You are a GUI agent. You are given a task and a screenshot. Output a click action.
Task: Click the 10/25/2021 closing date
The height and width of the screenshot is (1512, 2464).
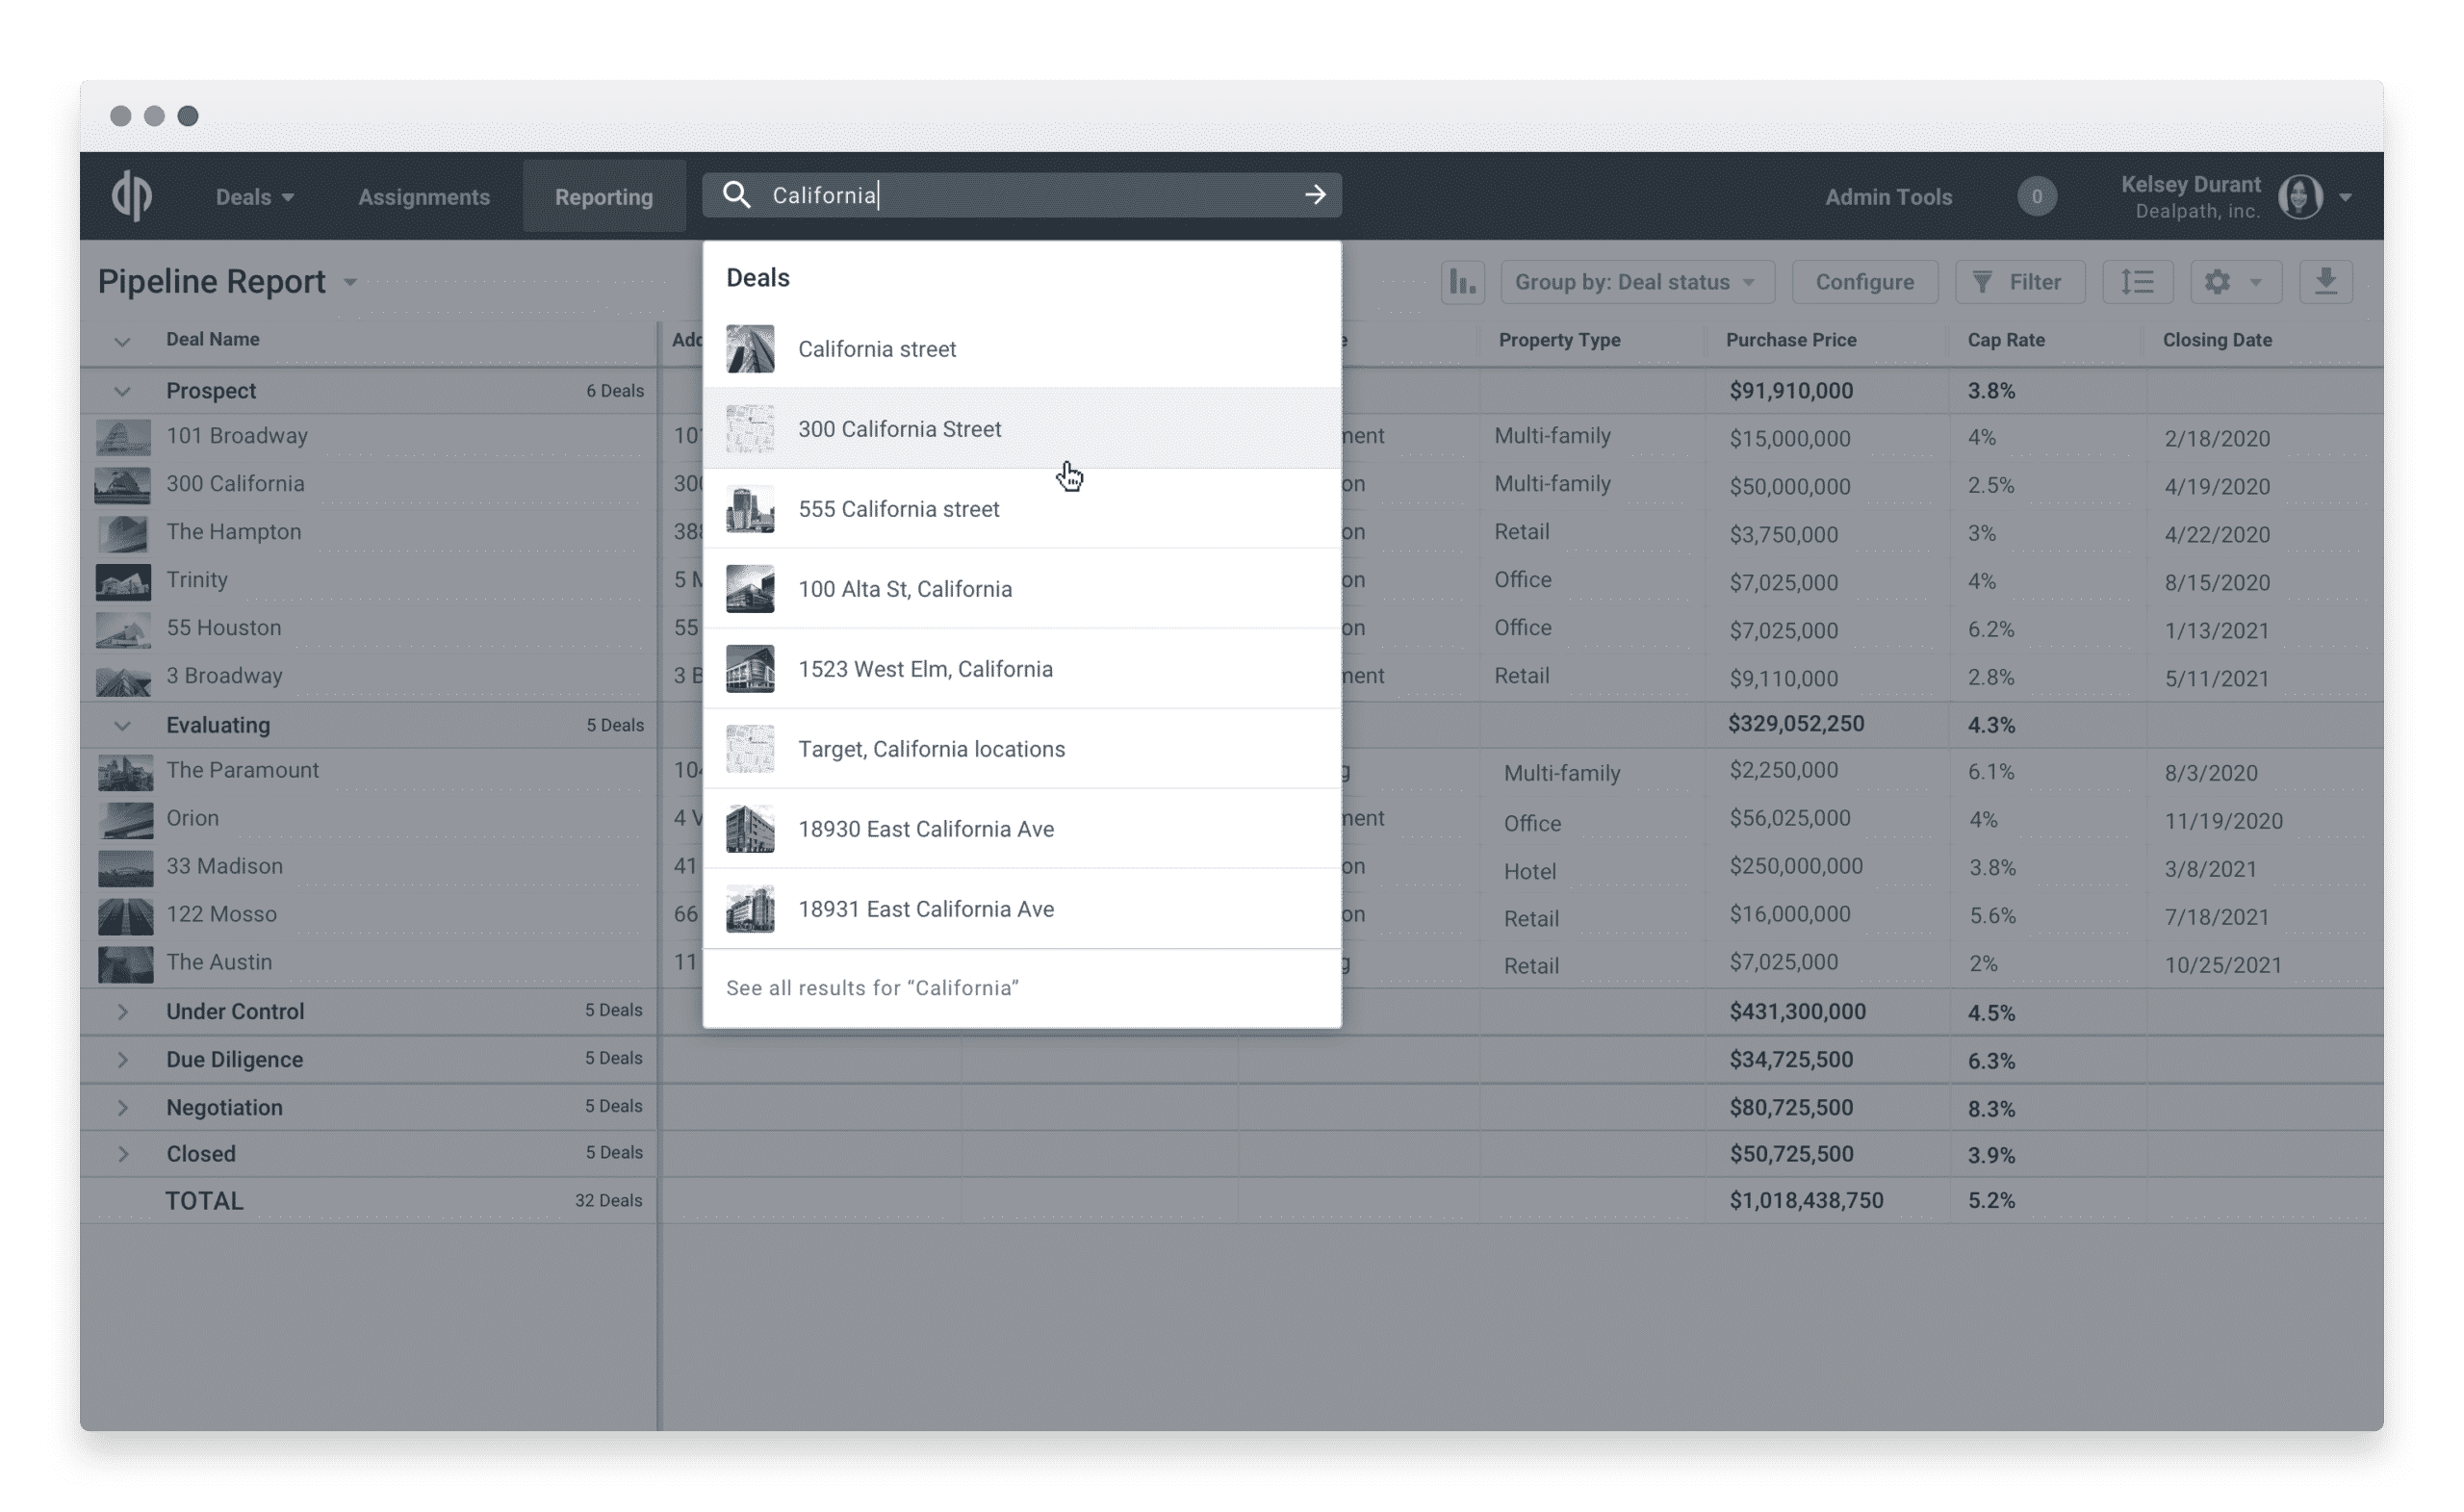(2222, 965)
